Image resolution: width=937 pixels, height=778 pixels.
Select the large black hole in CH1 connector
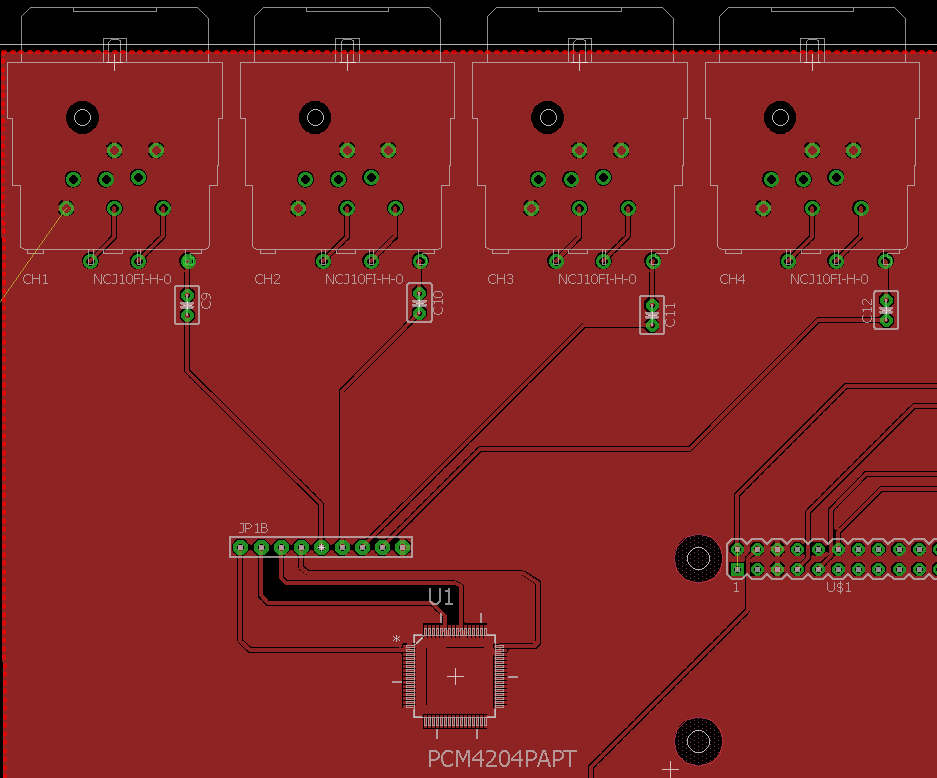82,118
